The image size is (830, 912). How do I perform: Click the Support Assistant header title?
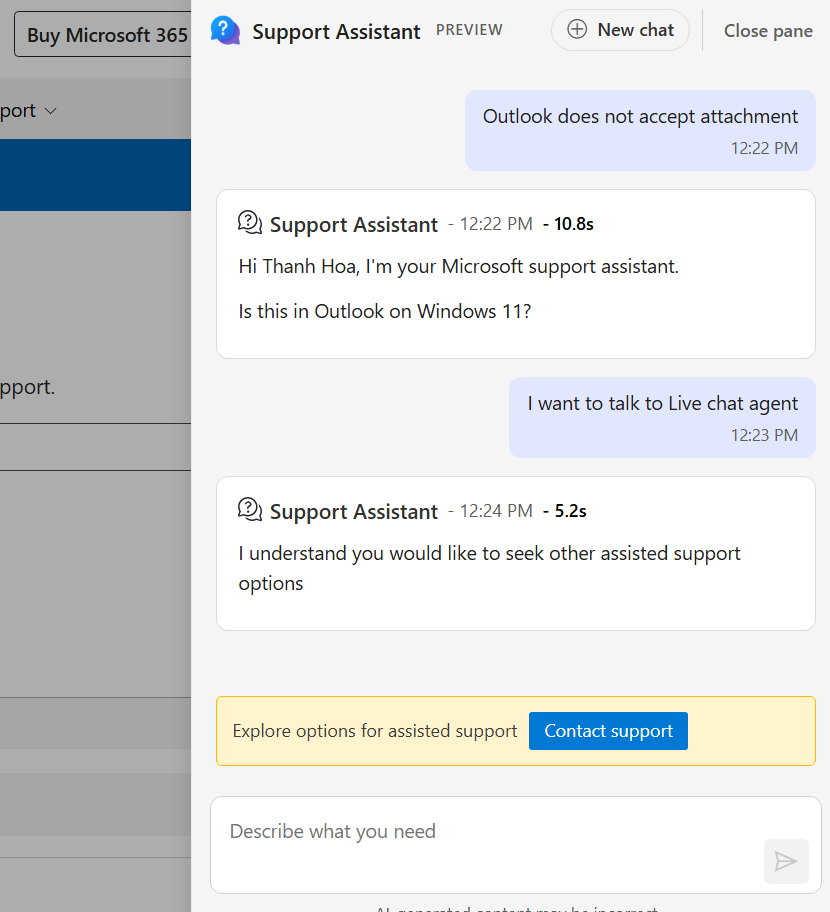[x=336, y=31]
